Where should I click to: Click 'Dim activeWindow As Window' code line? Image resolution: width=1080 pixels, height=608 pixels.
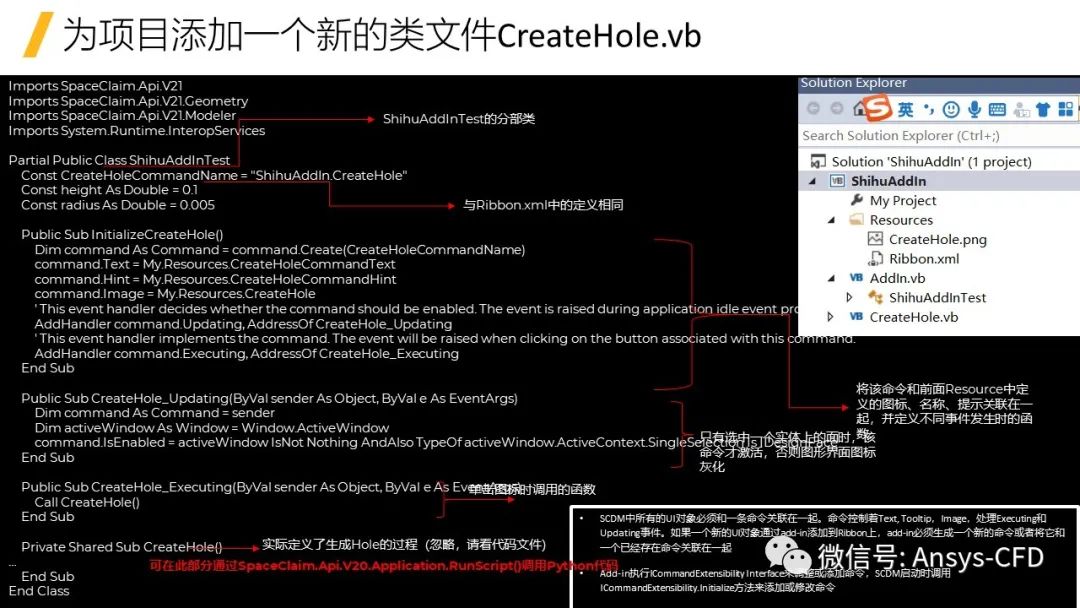click(211, 428)
